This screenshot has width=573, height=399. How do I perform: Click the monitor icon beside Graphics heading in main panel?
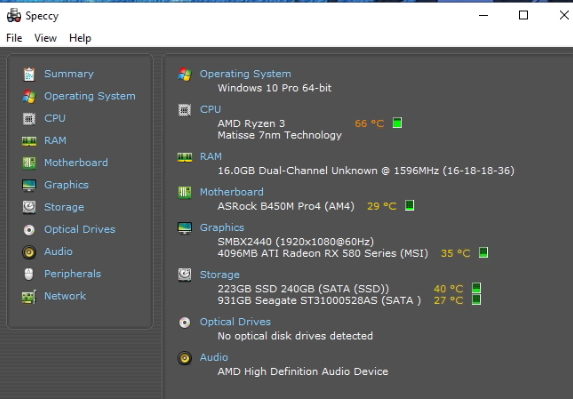(185, 228)
